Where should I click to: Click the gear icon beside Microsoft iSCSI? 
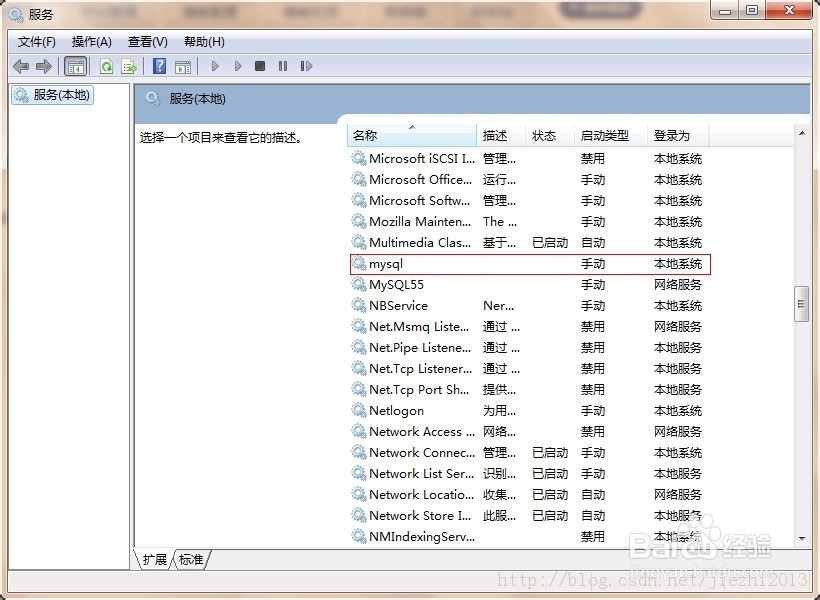click(359, 158)
